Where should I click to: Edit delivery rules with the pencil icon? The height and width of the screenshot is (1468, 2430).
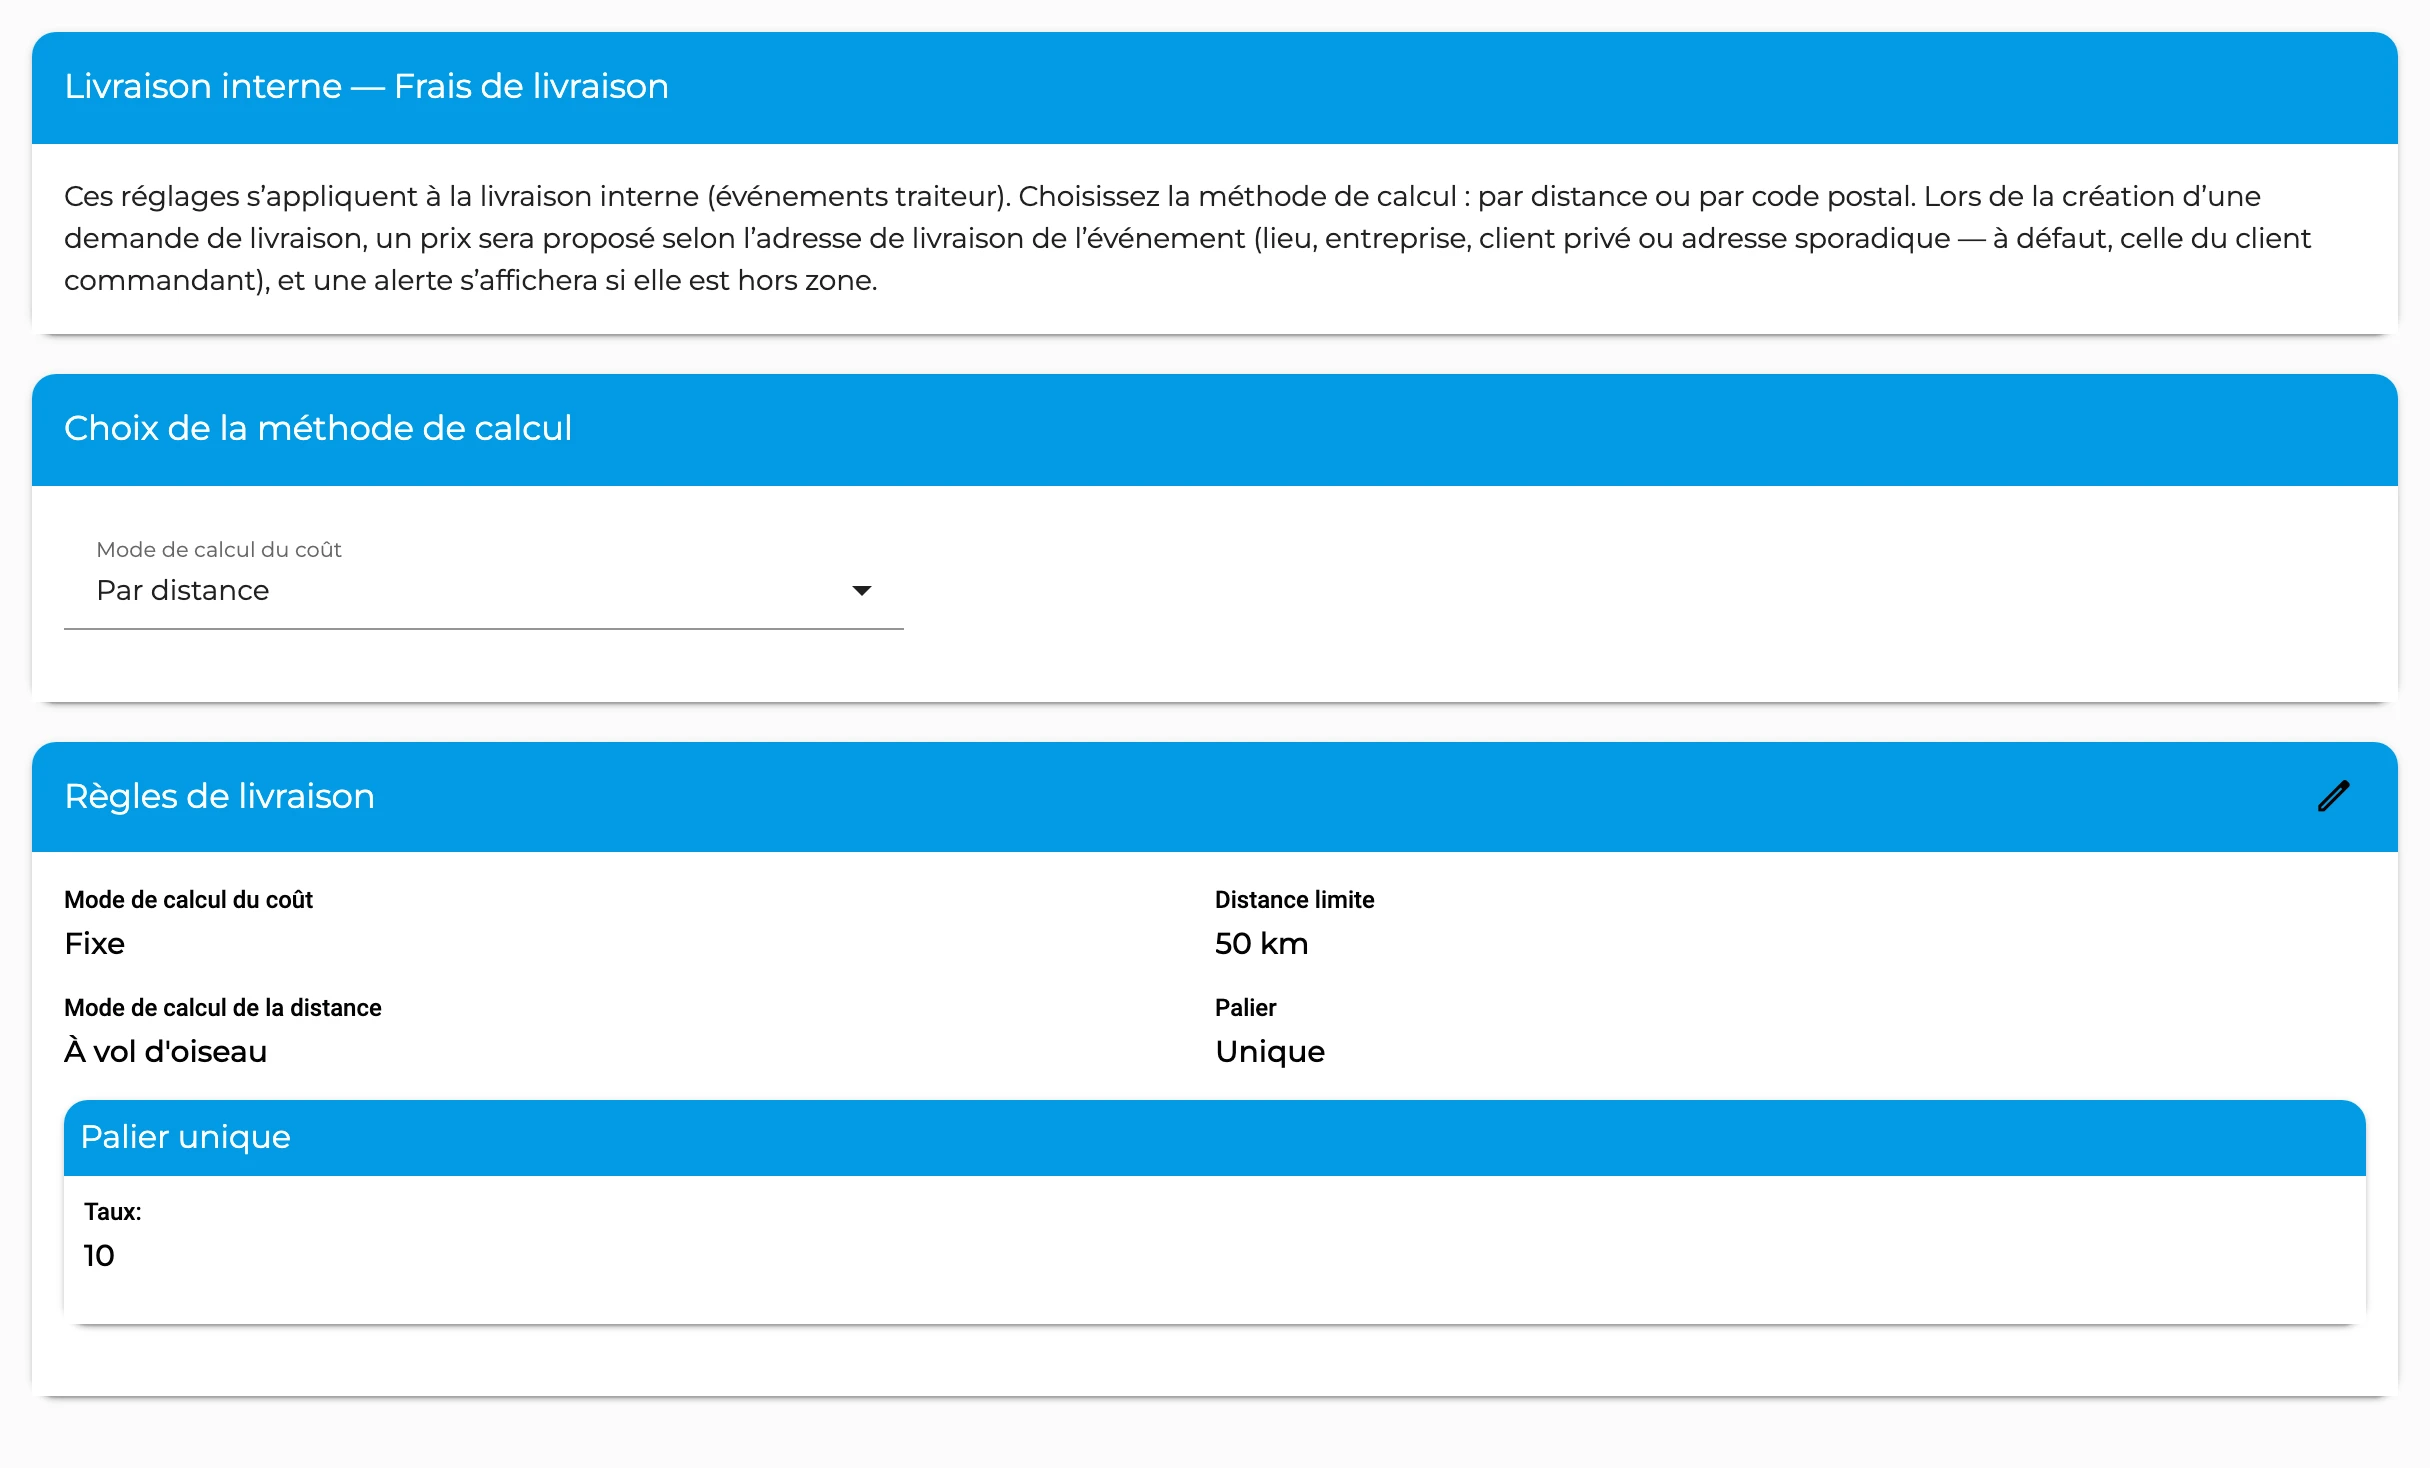tap(2333, 796)
